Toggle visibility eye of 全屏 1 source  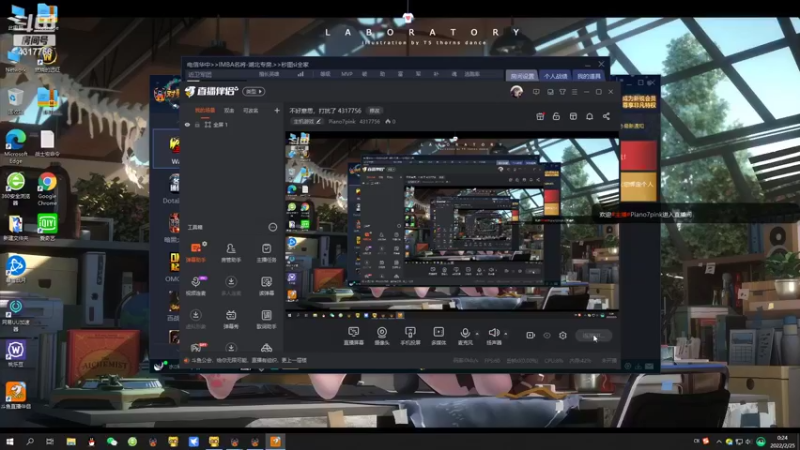pyautogui.click(x=187, y=124)
